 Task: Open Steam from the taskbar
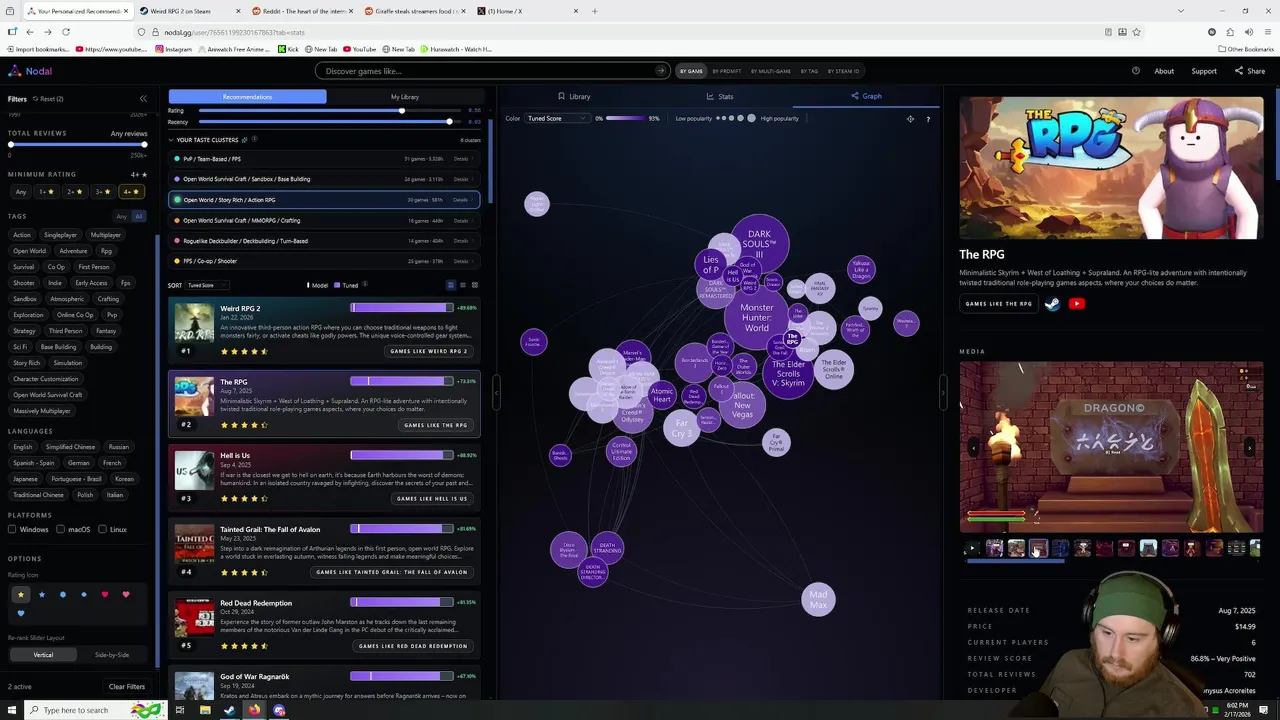pos(229,710)
